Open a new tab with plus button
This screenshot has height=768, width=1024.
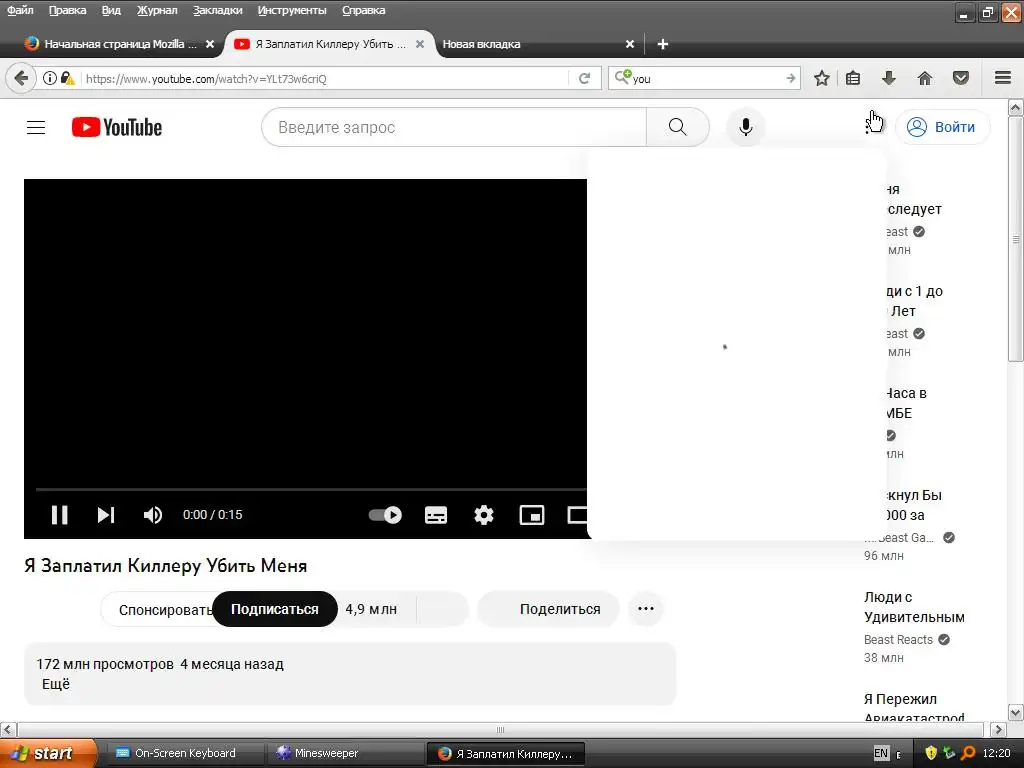(662, 44)
